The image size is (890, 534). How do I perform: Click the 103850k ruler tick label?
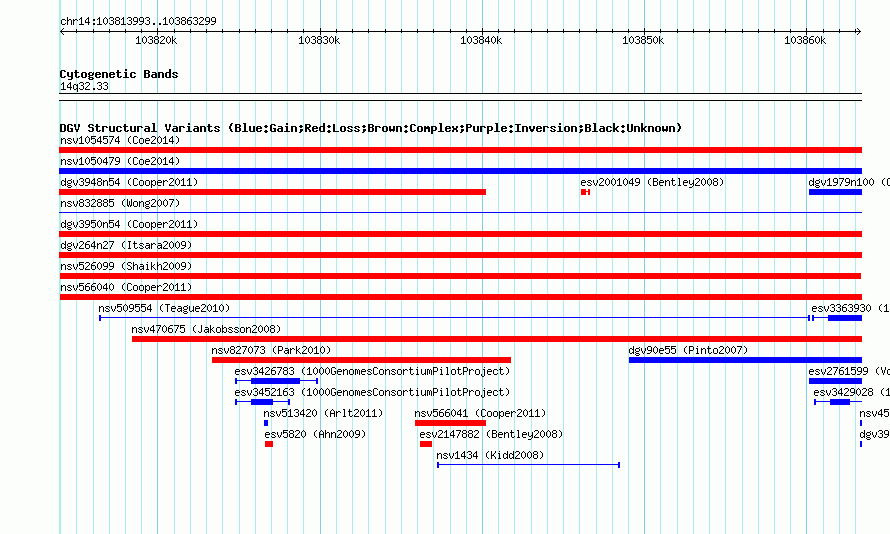tap(643, 40)
